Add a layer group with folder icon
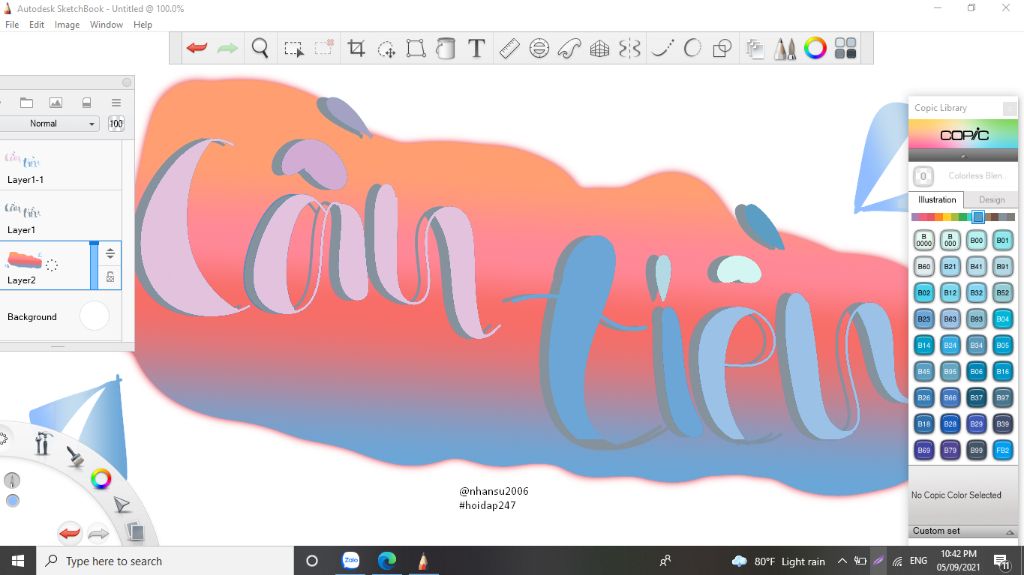Screen dimensions: 1024x575 [26, 103]
